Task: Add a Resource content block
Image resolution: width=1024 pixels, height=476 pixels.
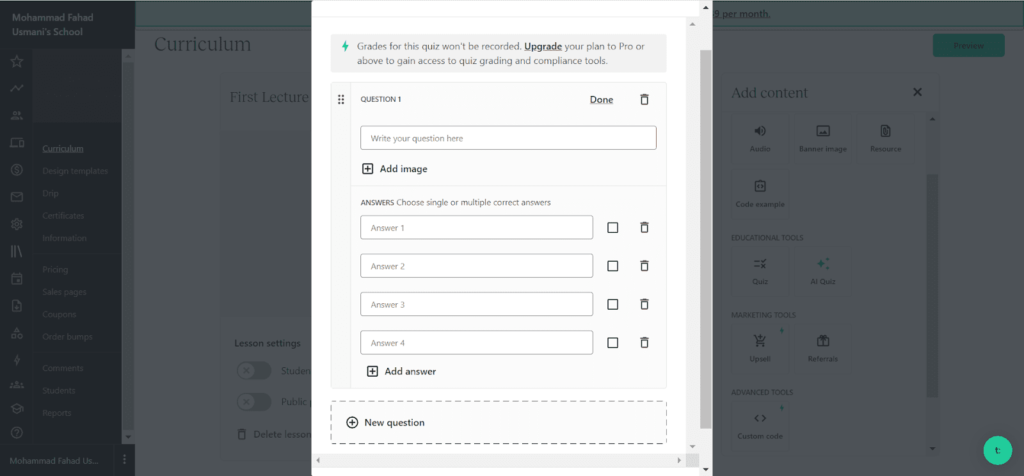Action: (x=886, y=138)
